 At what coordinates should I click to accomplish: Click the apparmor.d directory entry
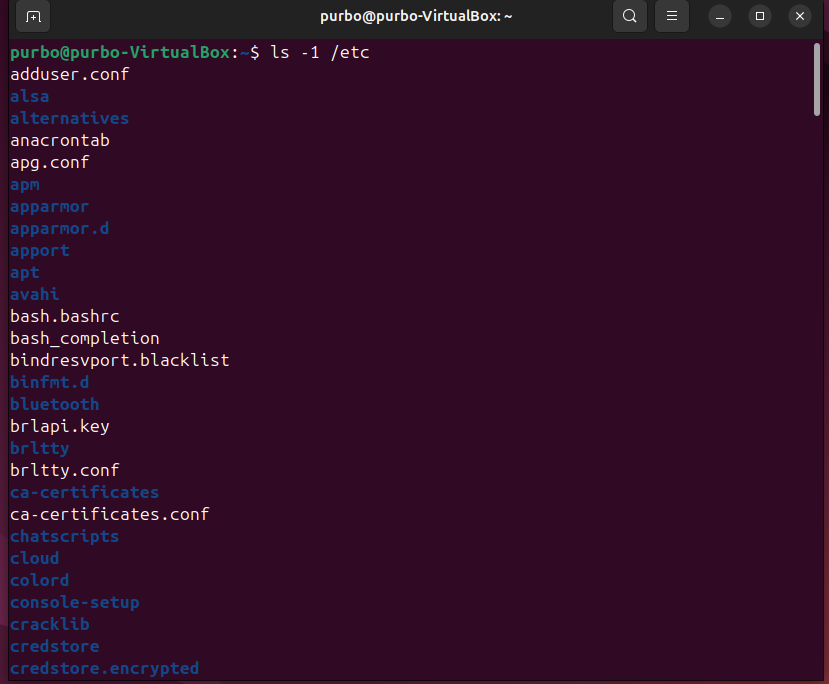point(60,228)
